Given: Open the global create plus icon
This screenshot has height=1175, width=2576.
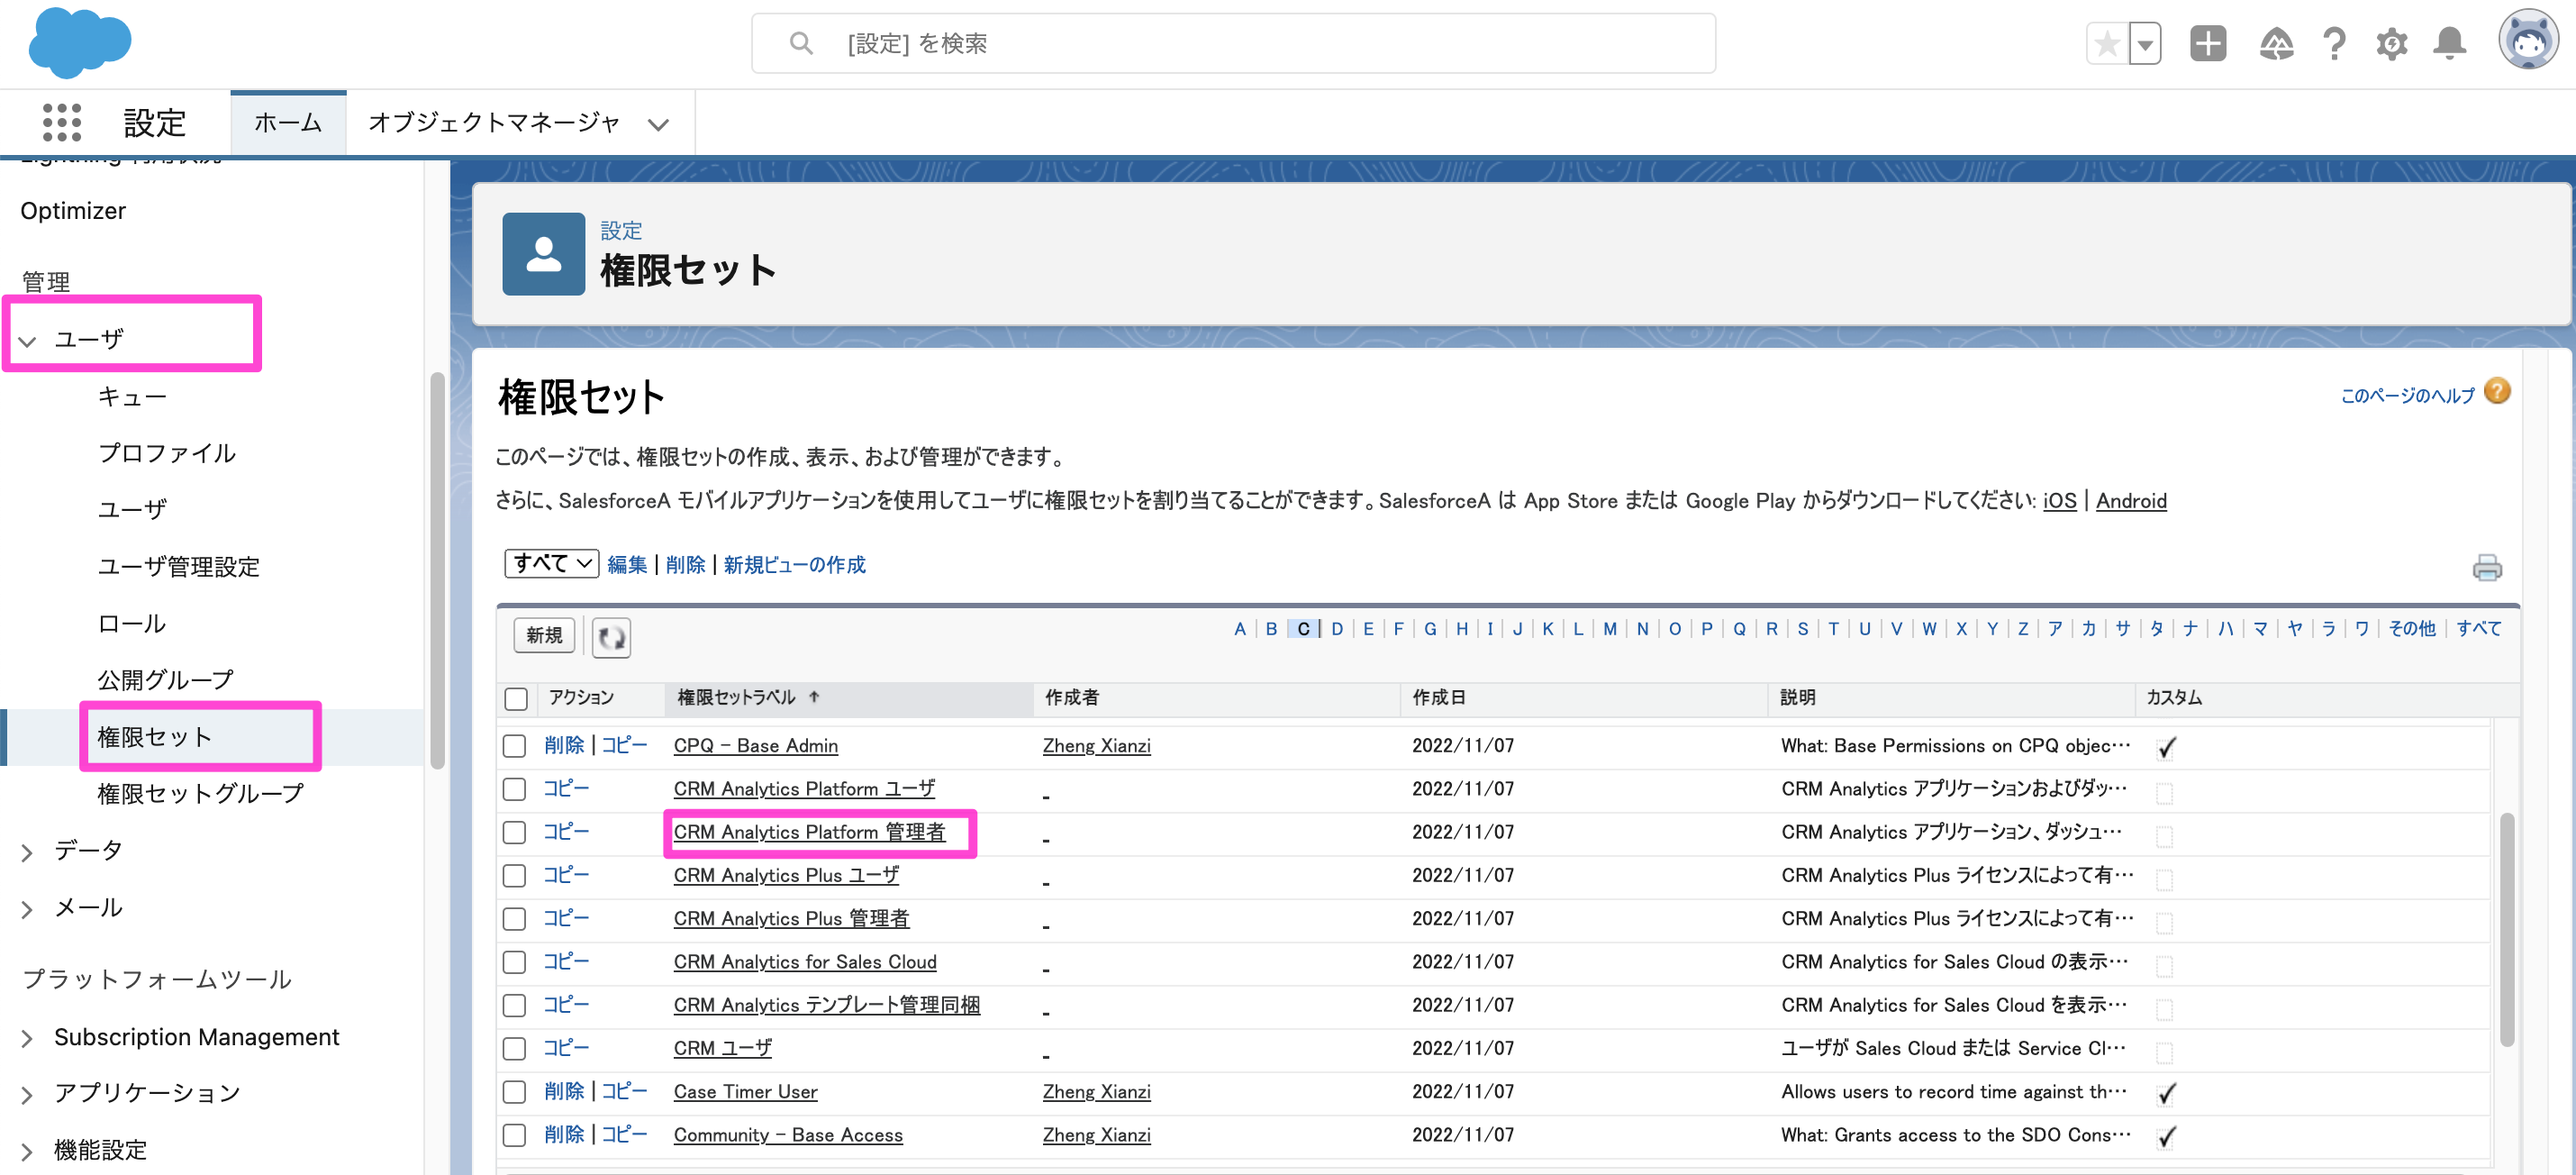Looking at the screenshot, I should point(2208,43).
